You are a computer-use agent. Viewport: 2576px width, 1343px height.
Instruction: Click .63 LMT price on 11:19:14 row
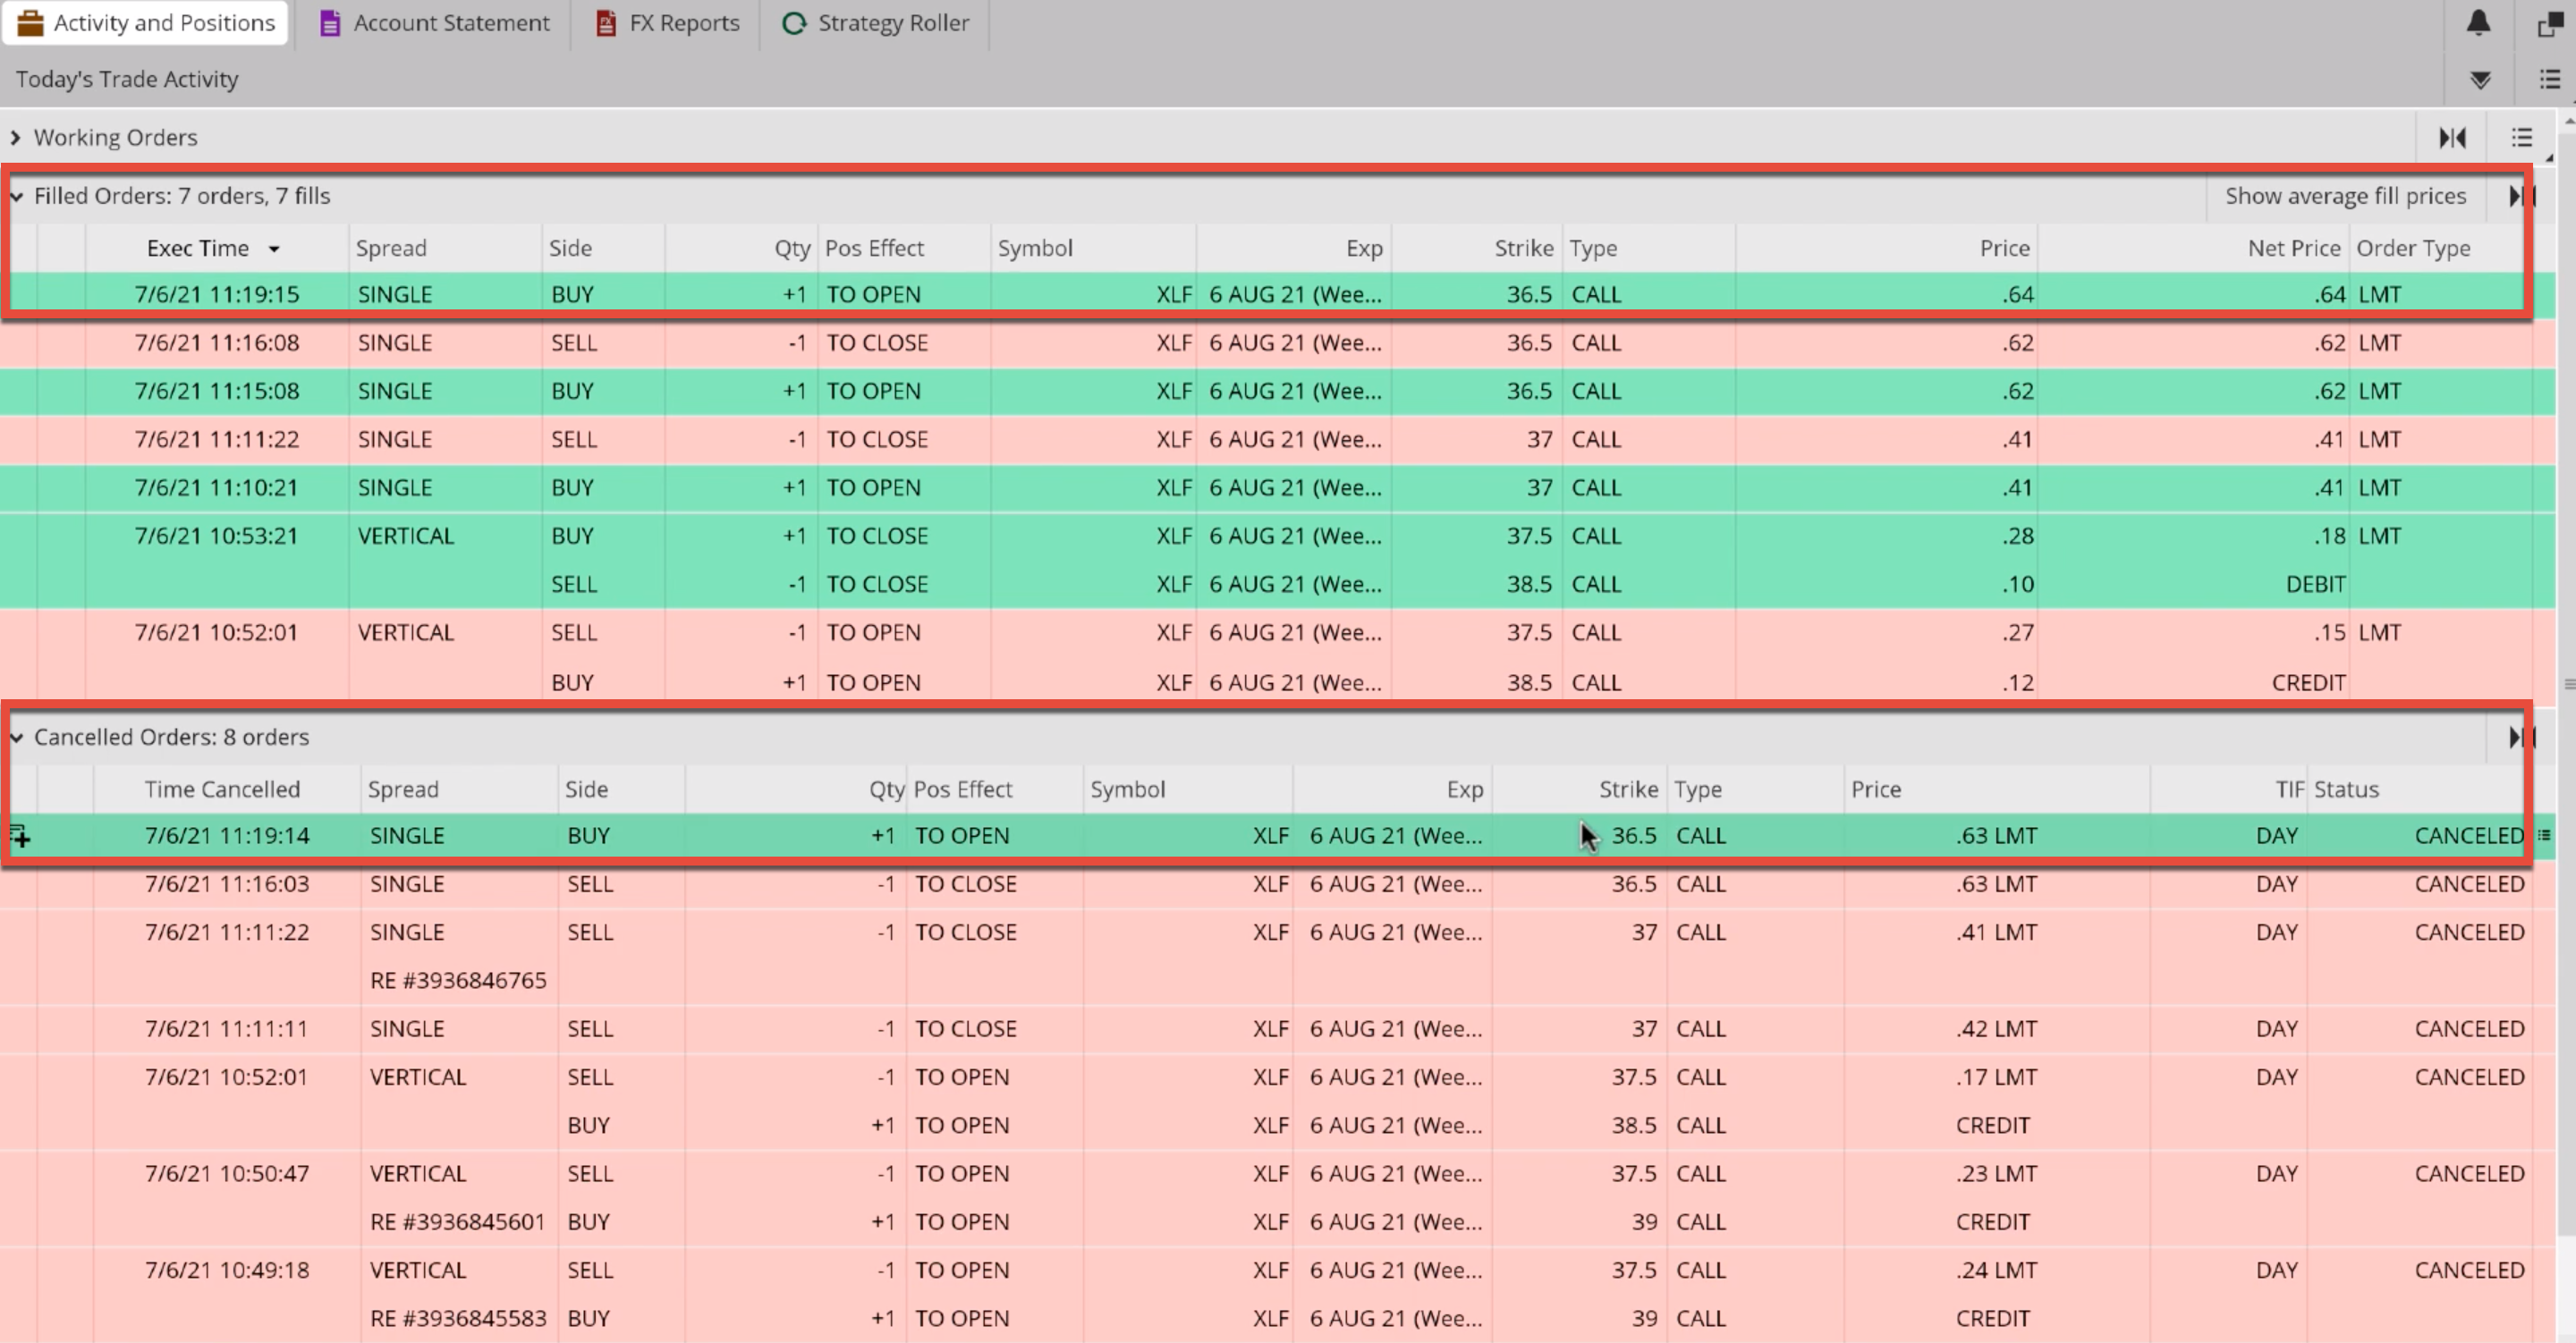pos(1996,835)
